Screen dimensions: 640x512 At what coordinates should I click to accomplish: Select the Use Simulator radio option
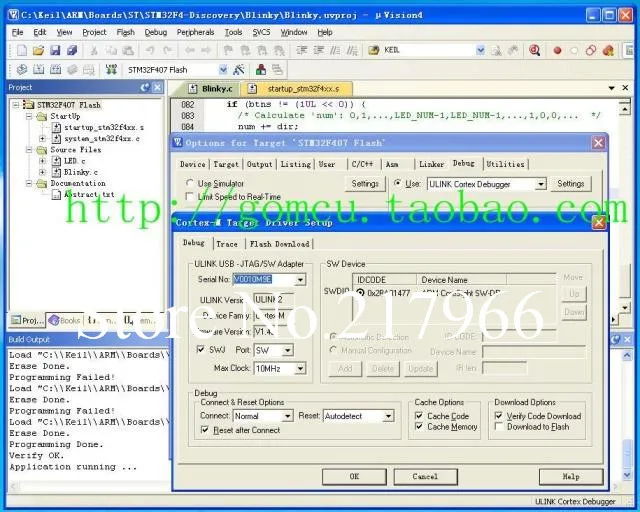(189, 183)
